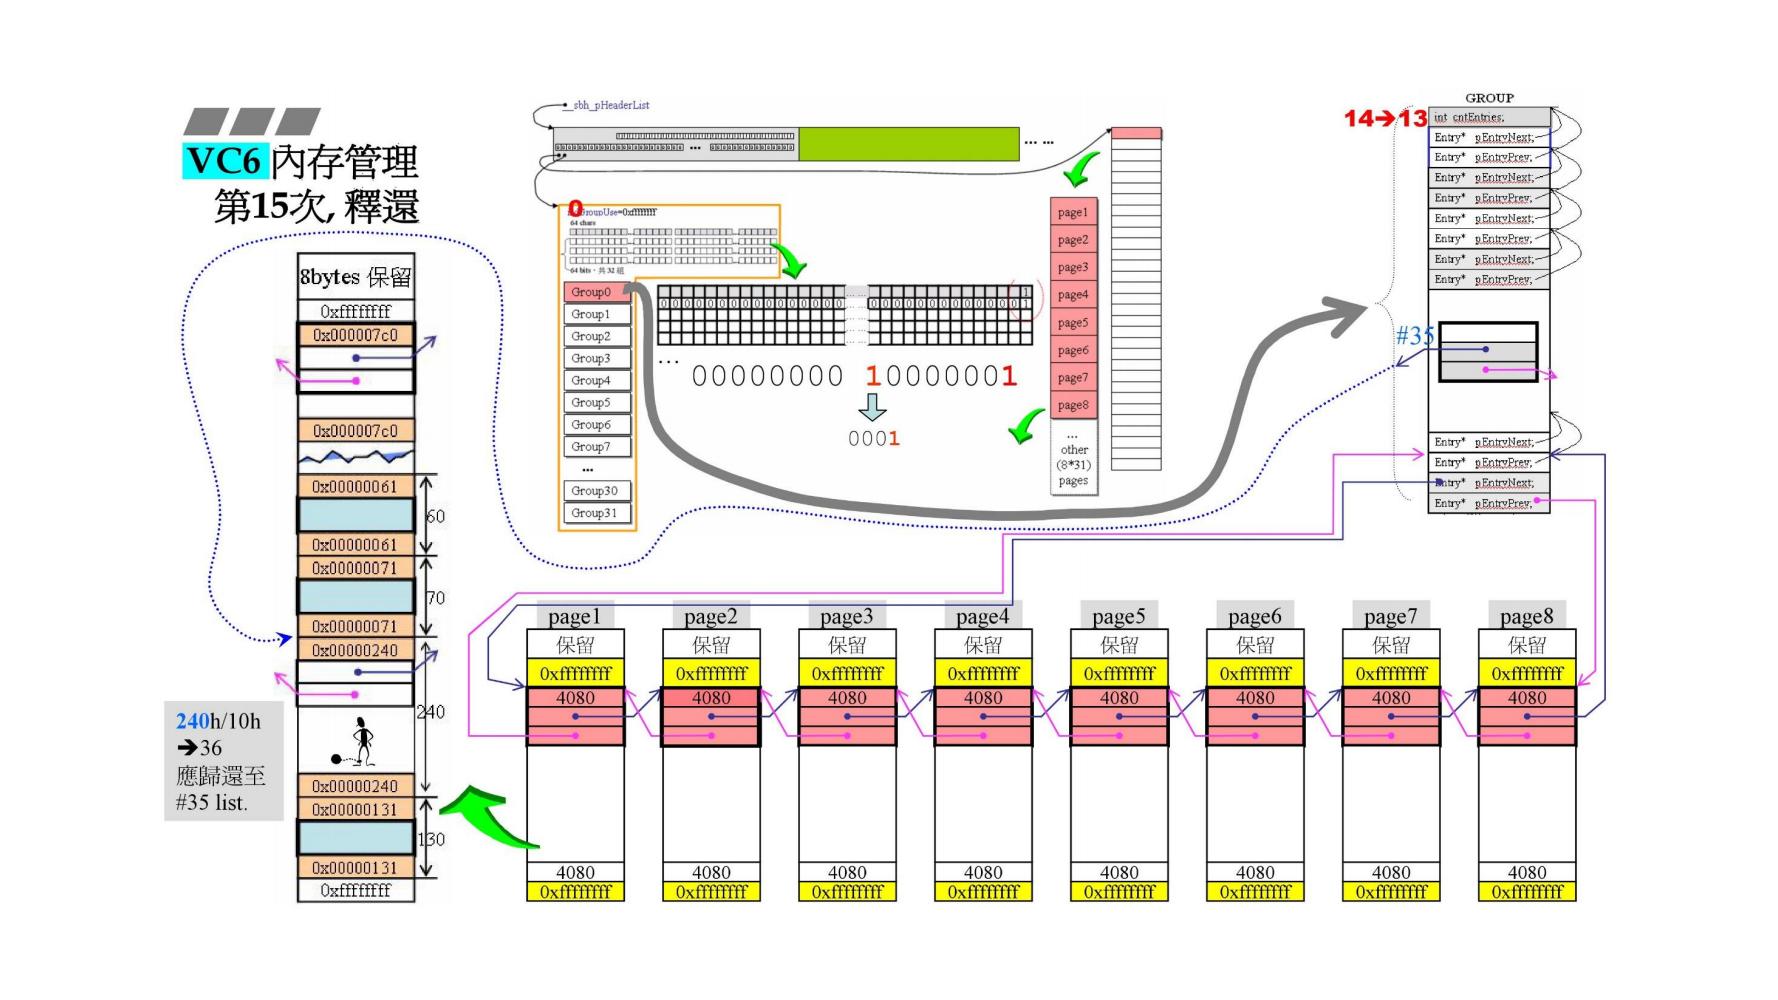Click the '第15次, 釋還' subtitle

316,206
